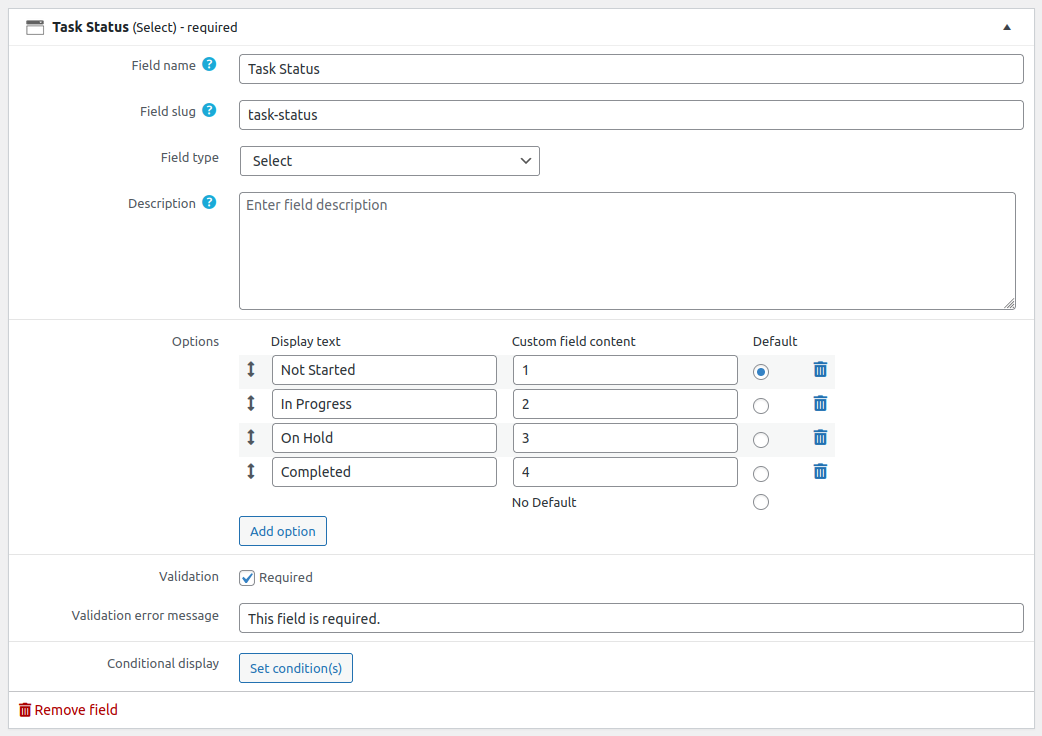The height and width of the screenshot is (736, 1042).
Task: Collapse the Task Status field panel
Action: [x=1007, y=28]
